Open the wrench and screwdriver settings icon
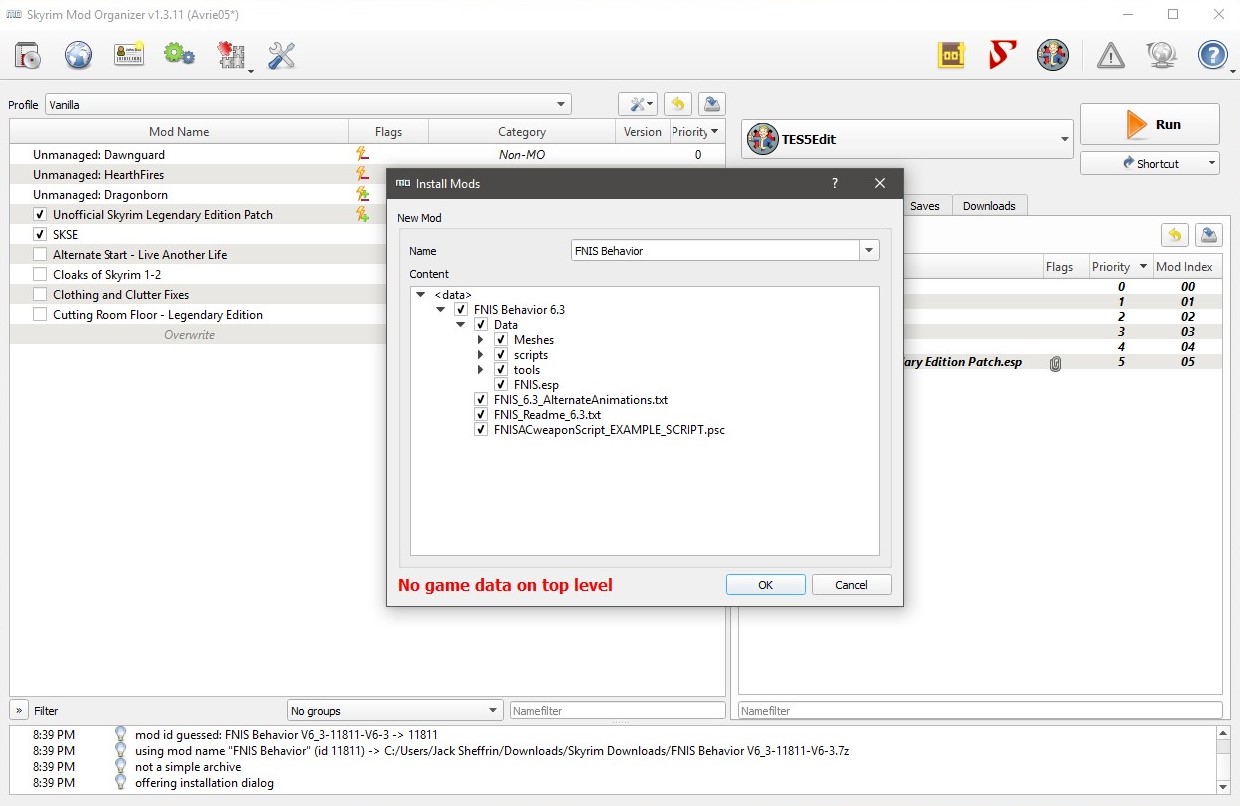The width and height of the screenshot is (1240, 806). tap(282, 56)
